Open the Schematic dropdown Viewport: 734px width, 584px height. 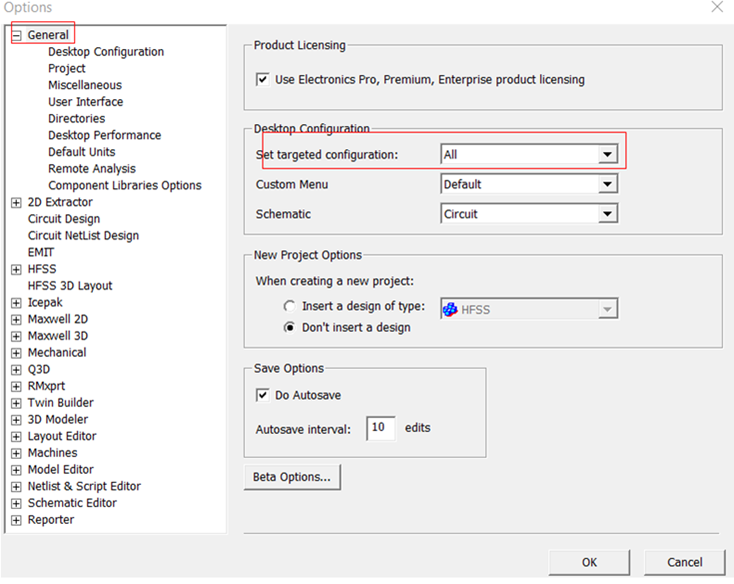[607, 214]
